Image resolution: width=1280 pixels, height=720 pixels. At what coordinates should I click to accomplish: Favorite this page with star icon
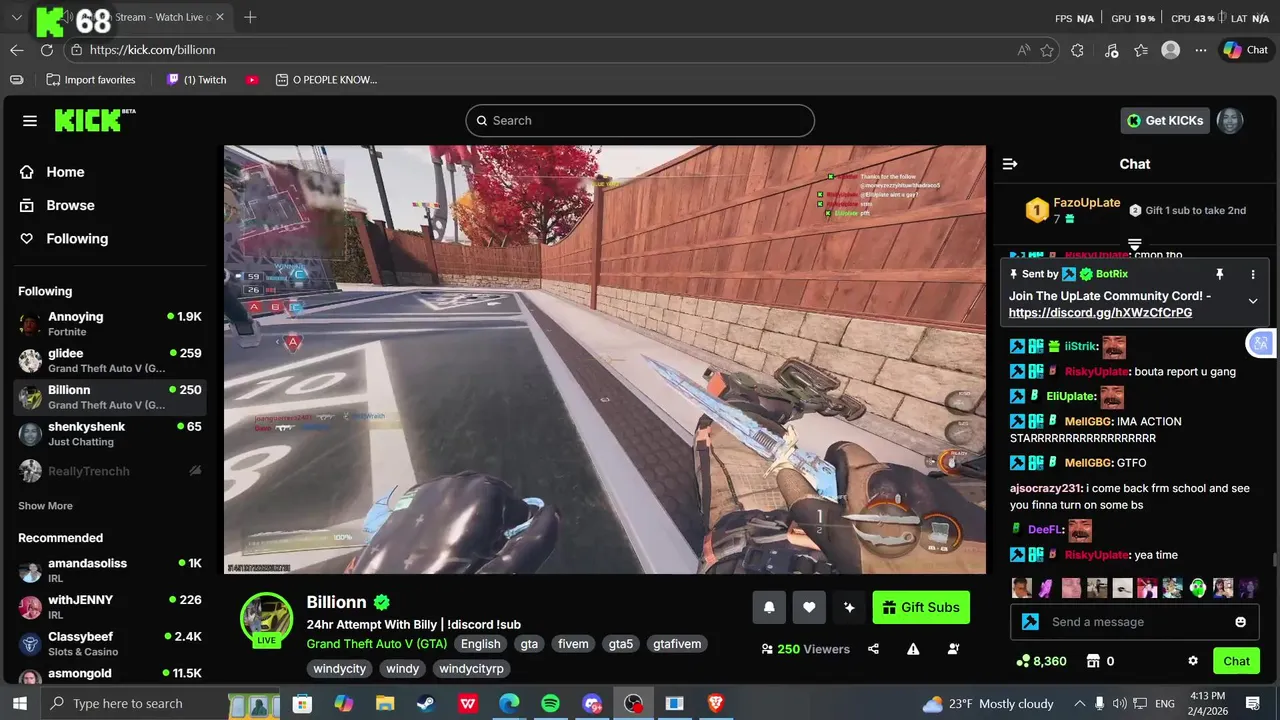point(1047,50)
